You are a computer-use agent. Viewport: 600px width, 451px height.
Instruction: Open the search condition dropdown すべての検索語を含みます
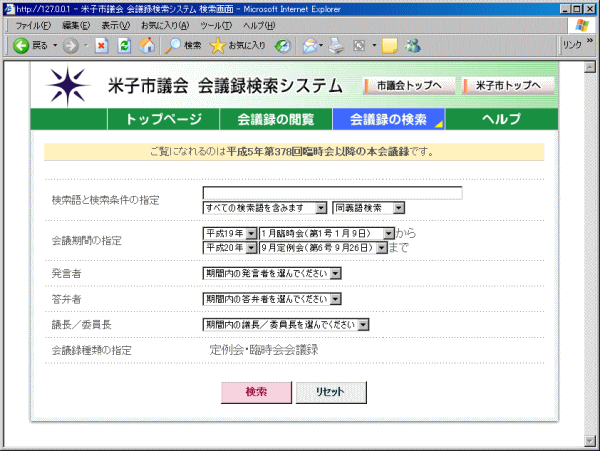click(265, 208)
